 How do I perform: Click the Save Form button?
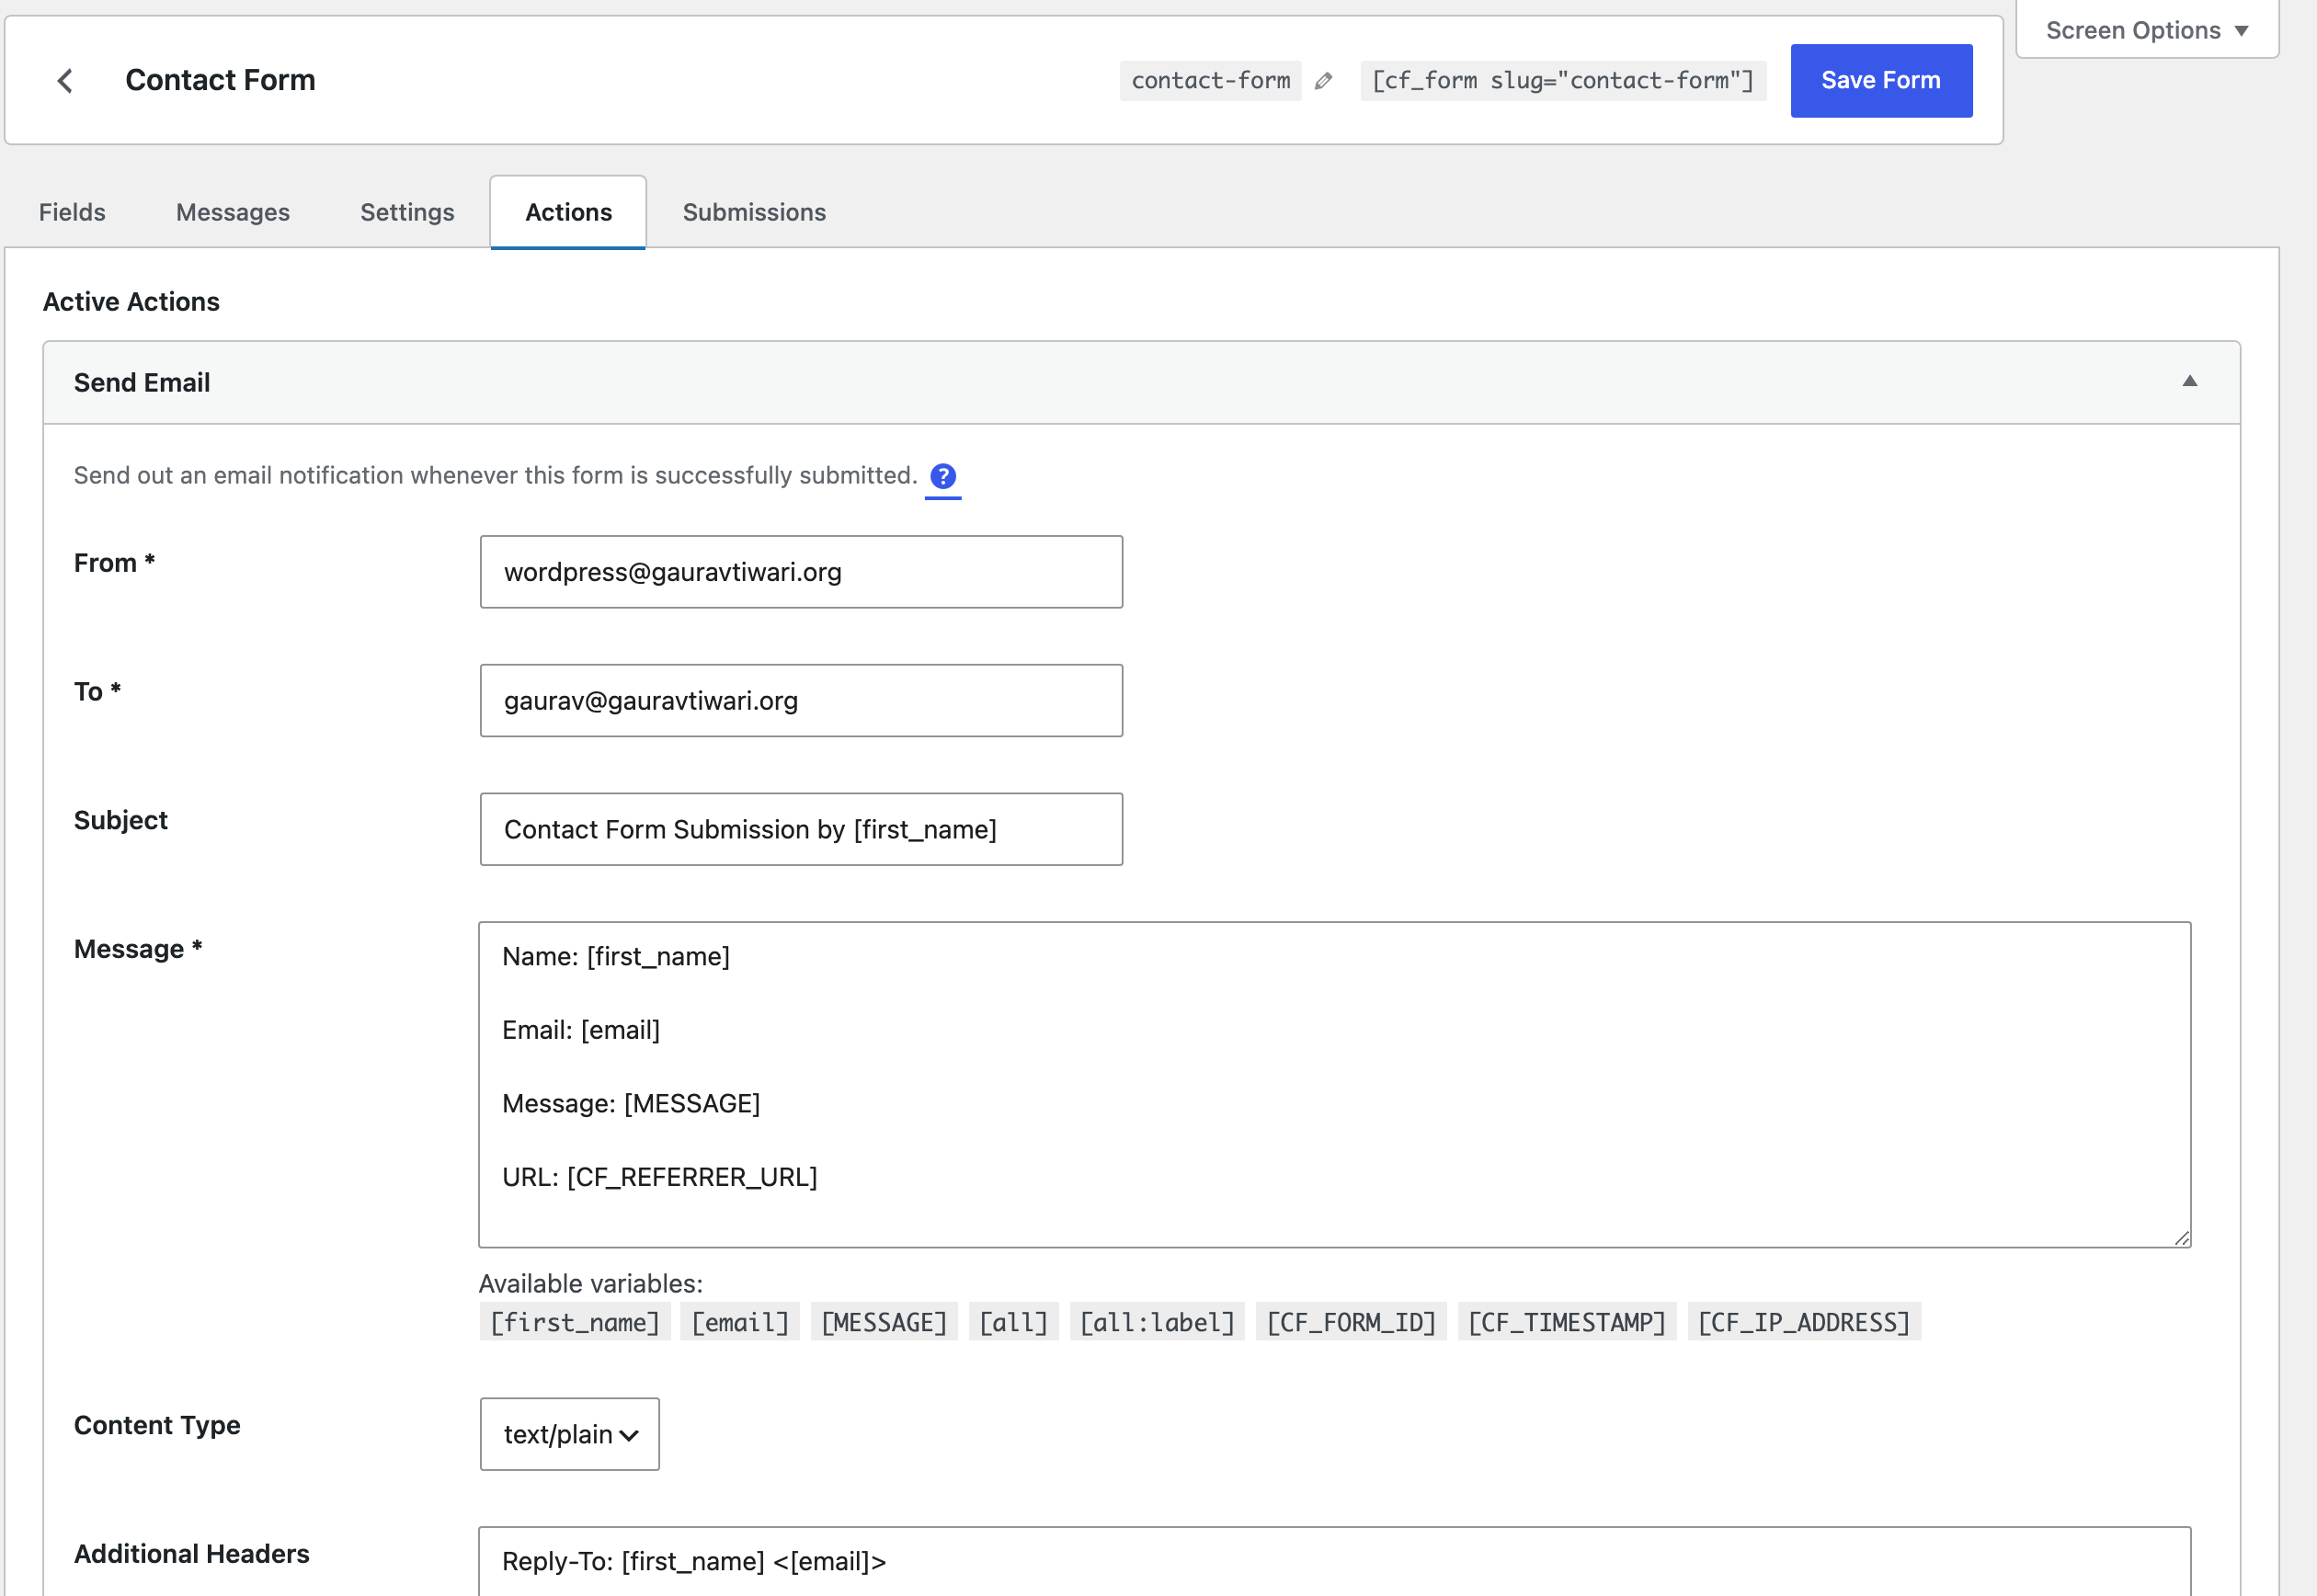click(x=1881, y=80)
